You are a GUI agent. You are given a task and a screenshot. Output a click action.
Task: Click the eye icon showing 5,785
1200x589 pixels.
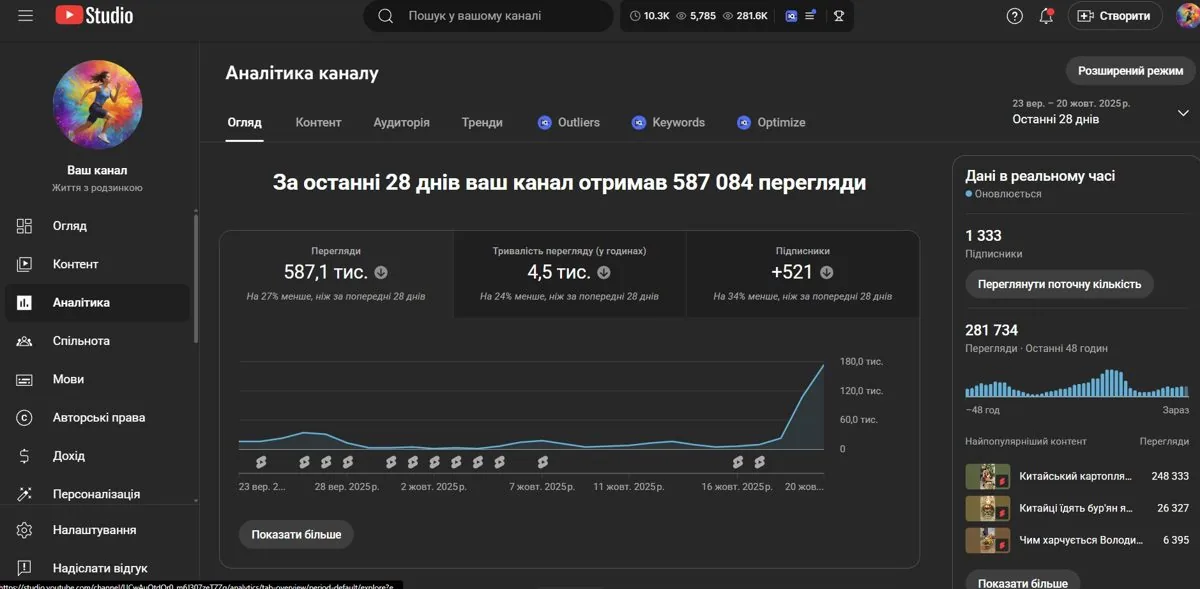click(681, 16)
